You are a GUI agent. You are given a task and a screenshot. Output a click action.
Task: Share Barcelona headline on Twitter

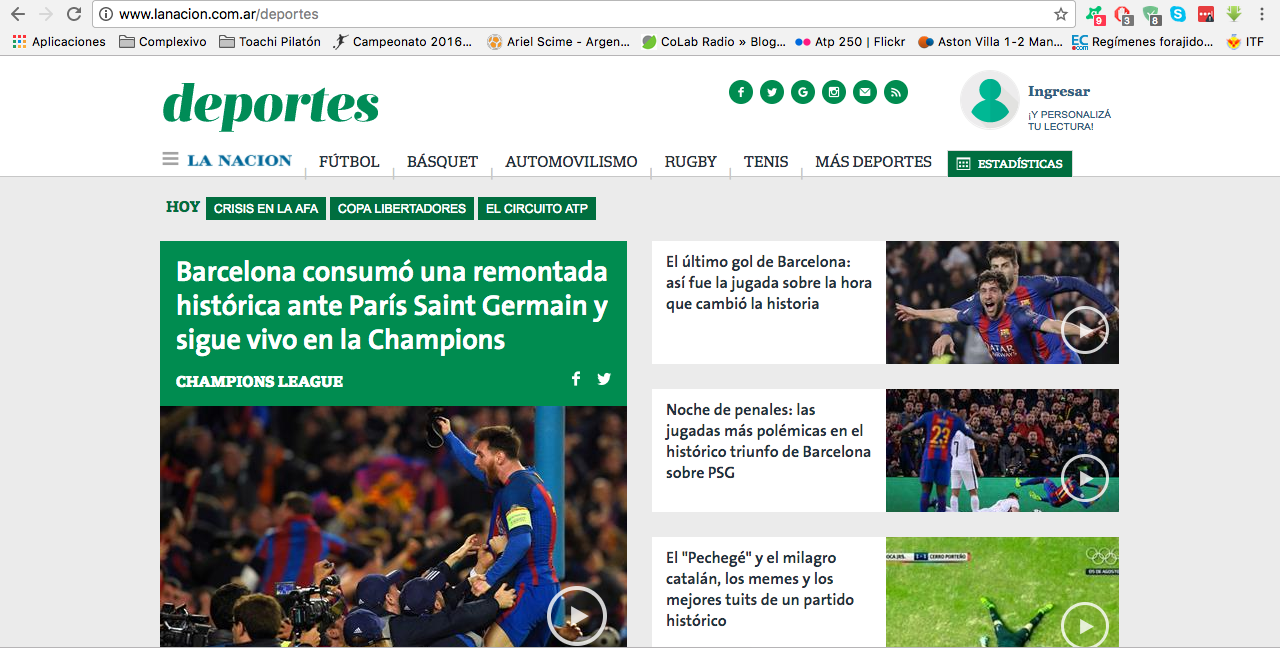pos(604,379)
